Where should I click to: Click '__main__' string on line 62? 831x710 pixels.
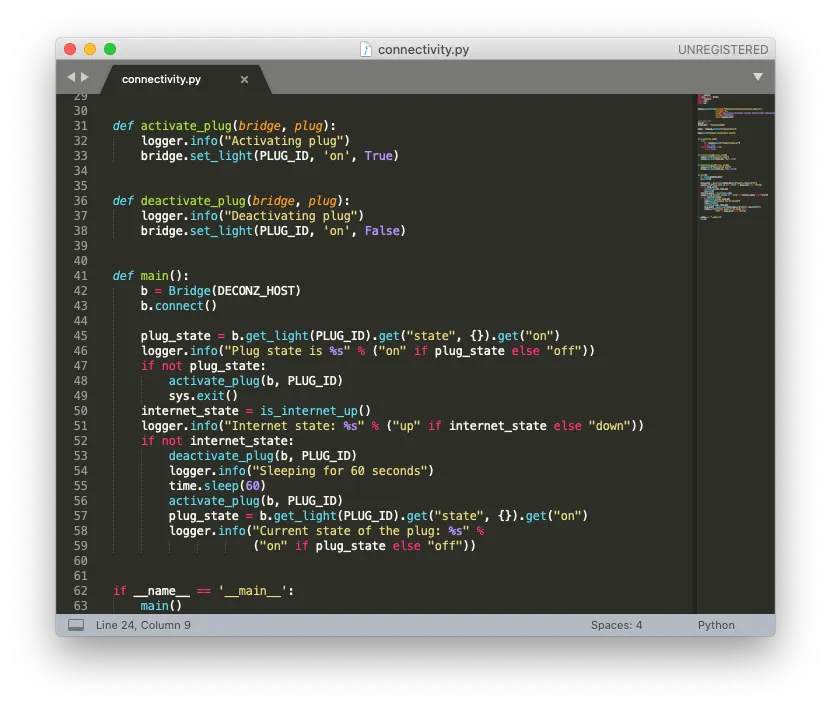252,591
